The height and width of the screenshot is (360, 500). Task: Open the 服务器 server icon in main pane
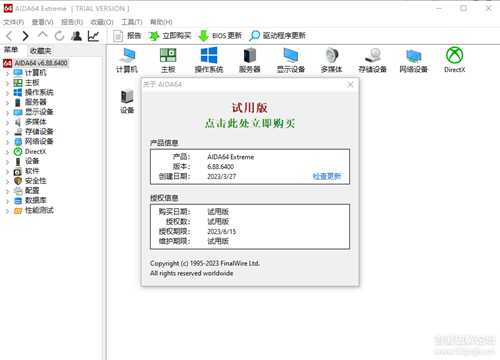250,60
